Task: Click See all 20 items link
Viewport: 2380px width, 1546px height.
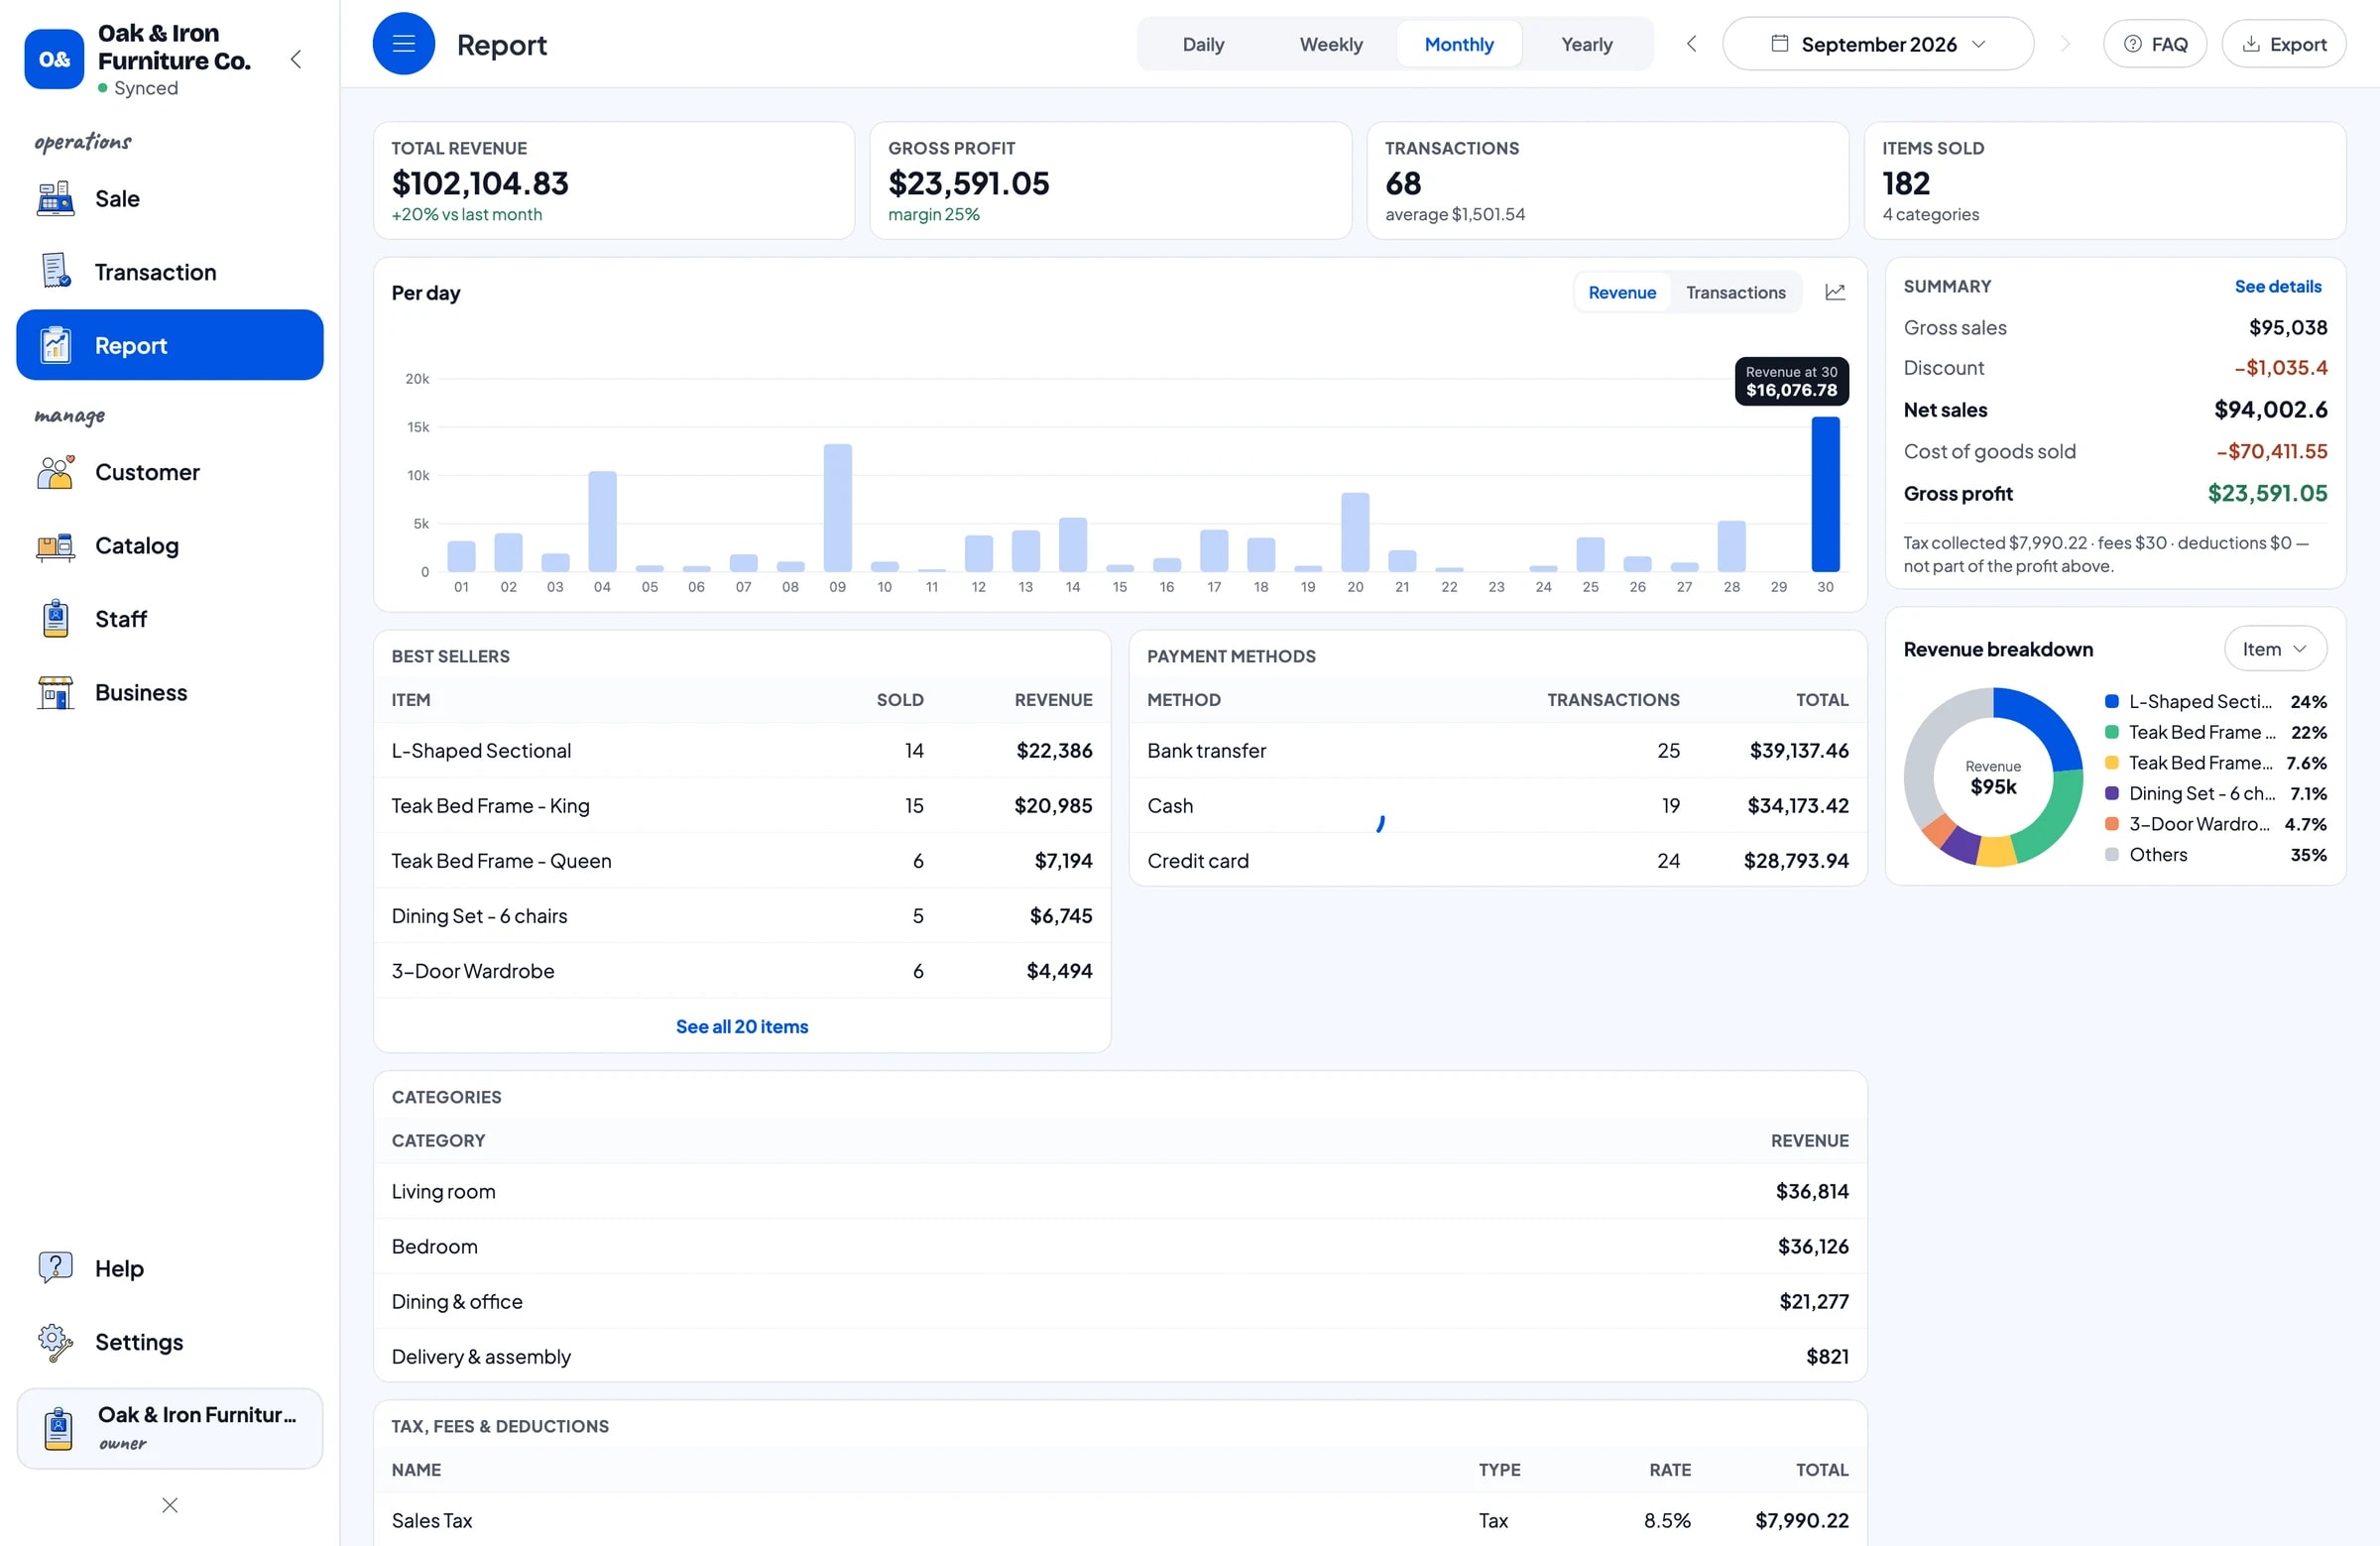Action: point(742,1026)
